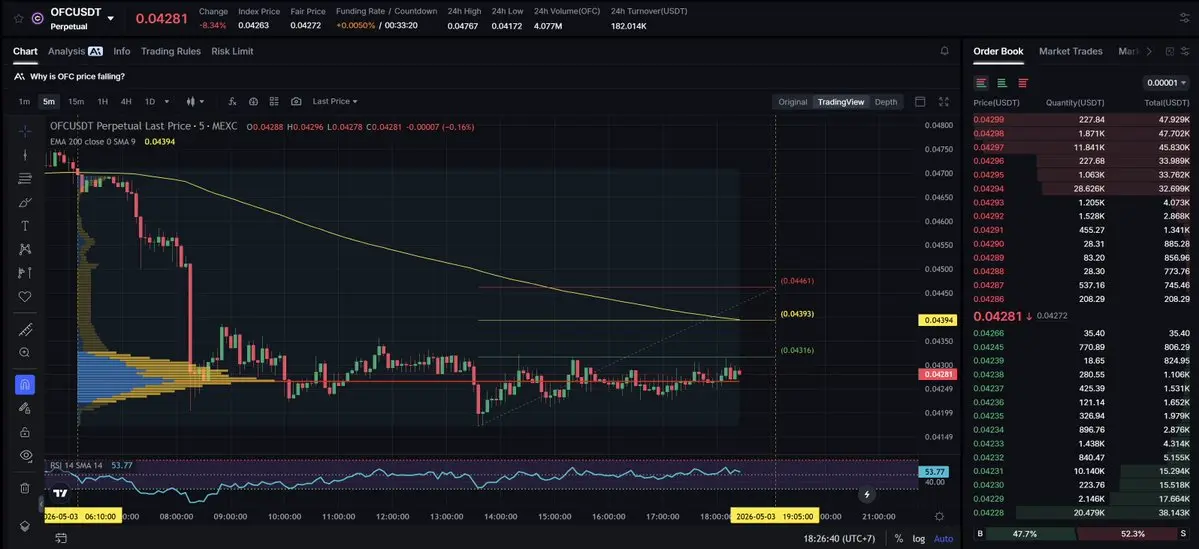
Task: Select the trend line drawing tool
Action: click(x=24, y=154)
